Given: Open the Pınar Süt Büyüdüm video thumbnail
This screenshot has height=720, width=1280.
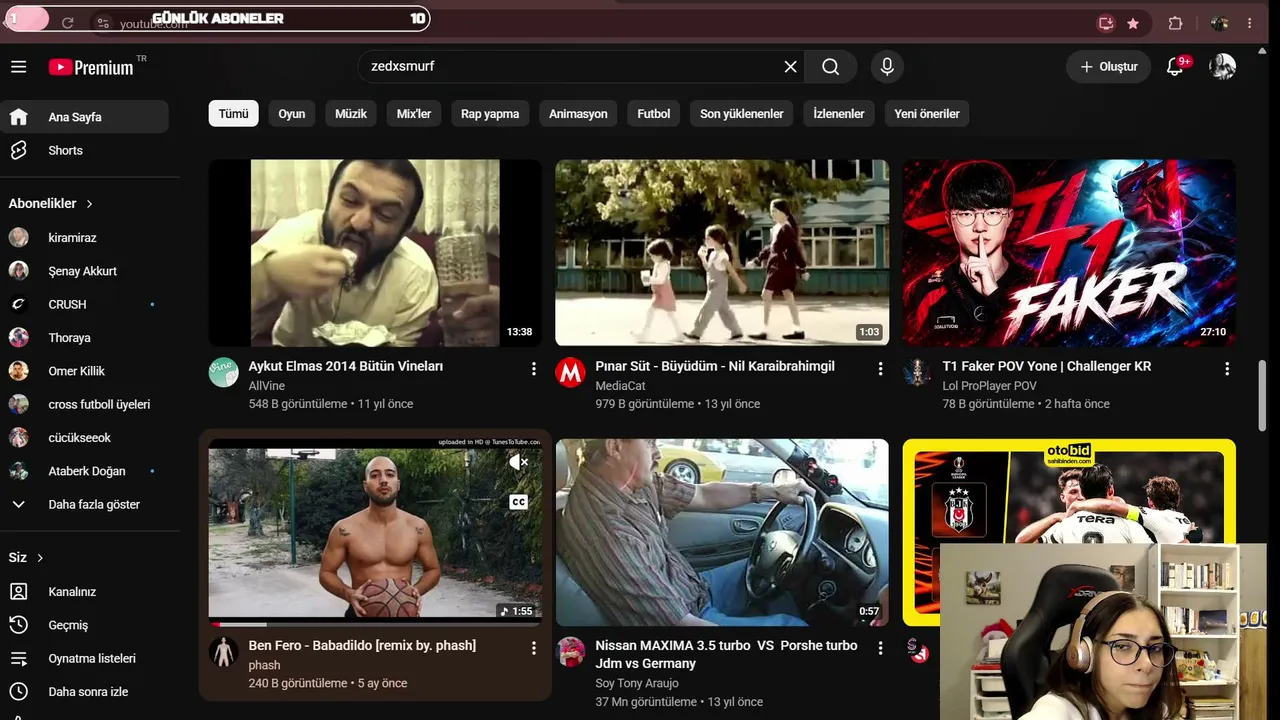Looking at the screenshot, I should (x=722, y=253).
